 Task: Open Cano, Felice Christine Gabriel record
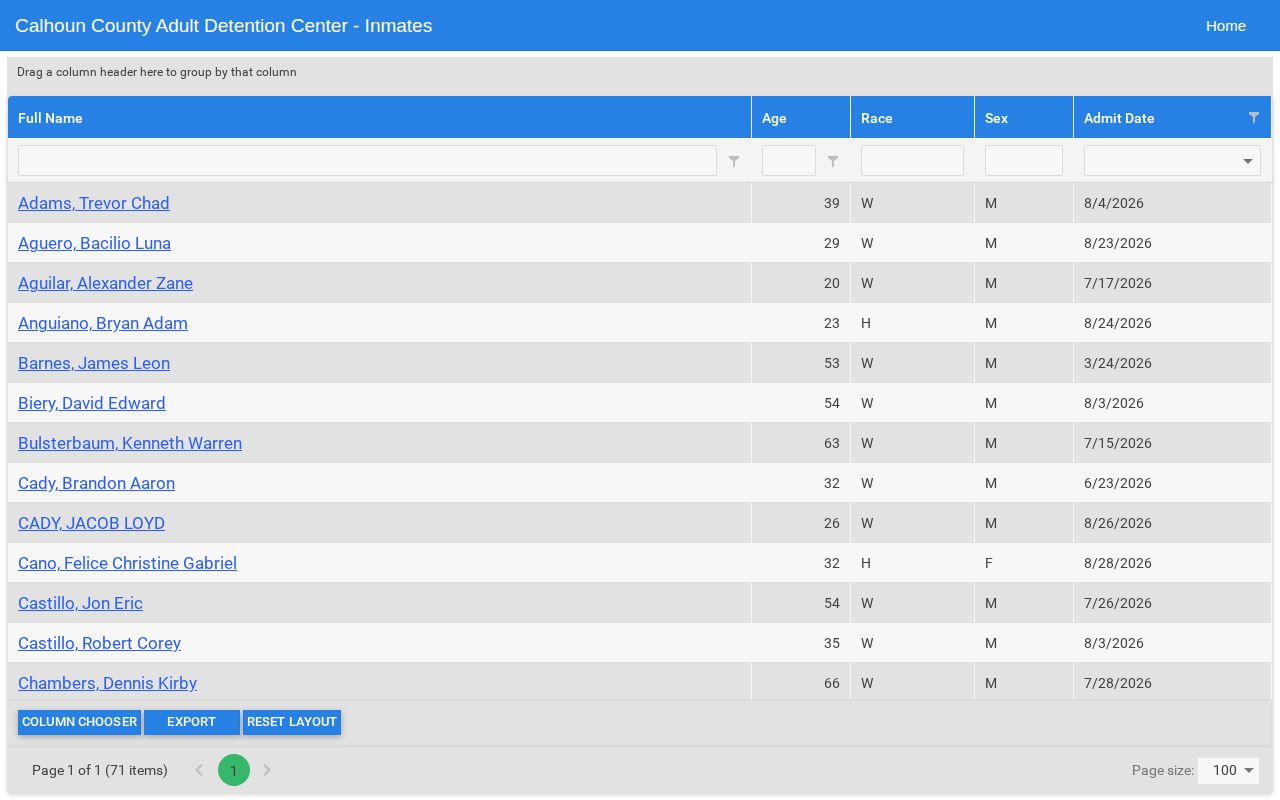(x=127, y=563)
